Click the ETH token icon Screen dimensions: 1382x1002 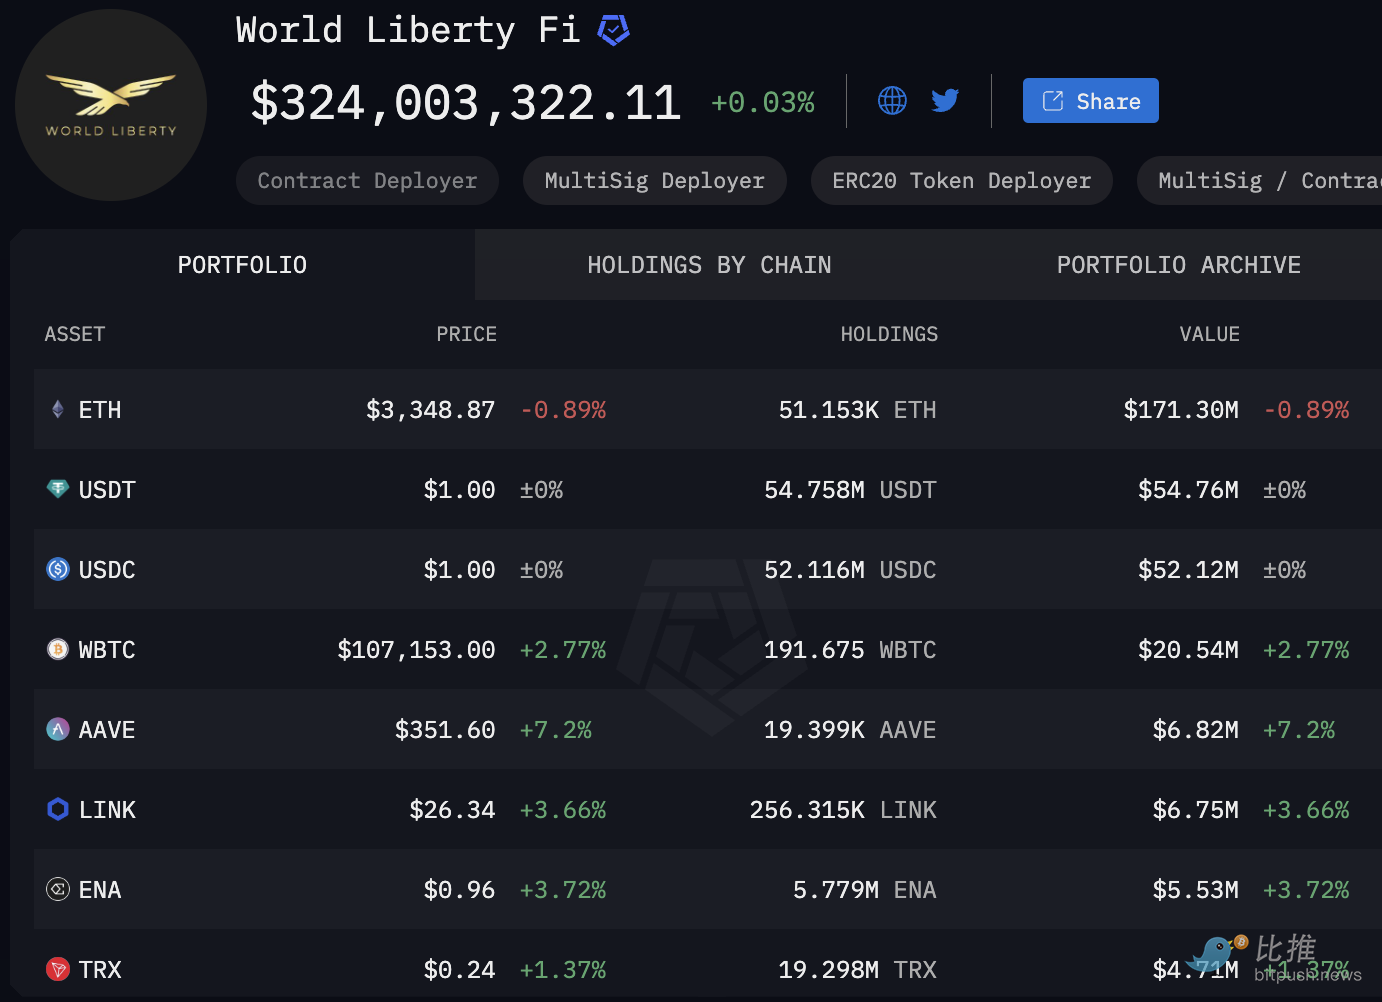tap(58, 409)
